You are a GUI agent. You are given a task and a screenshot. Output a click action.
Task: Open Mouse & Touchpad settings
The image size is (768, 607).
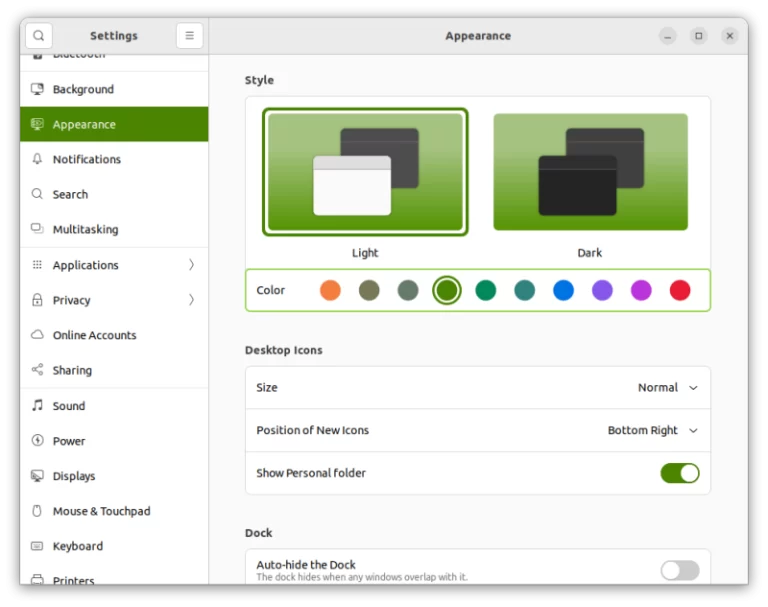click(101, 511)
